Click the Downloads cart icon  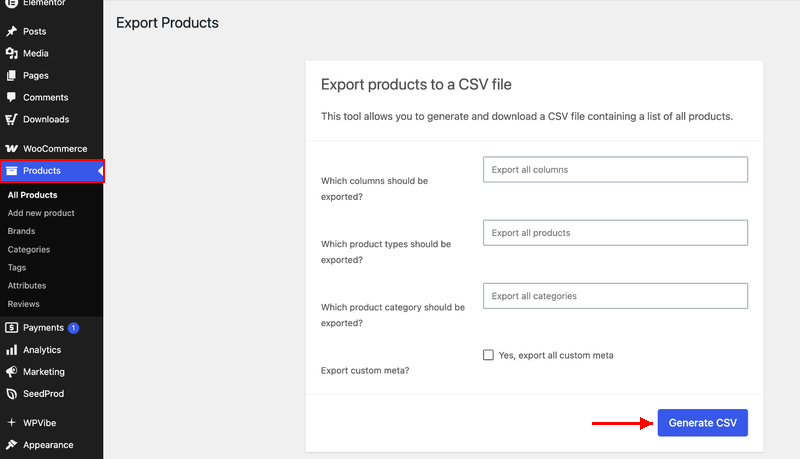pyautogui.click(x=11, y=119)
